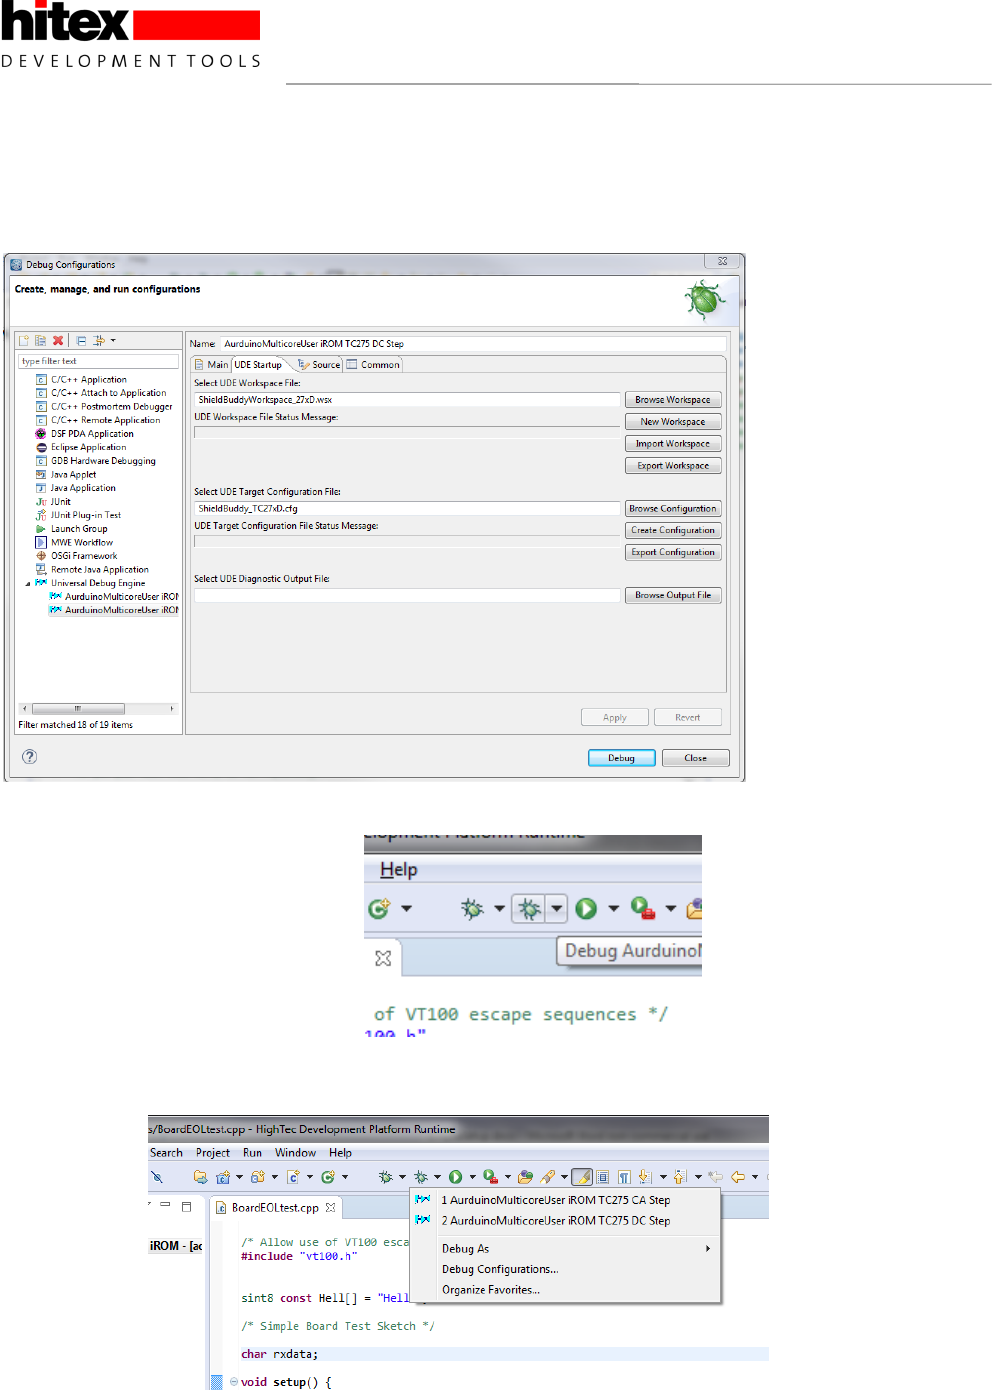The height and width of the screenshot is (1390, 992).
Task: Click the Export Workspace button
Action: 673,466
